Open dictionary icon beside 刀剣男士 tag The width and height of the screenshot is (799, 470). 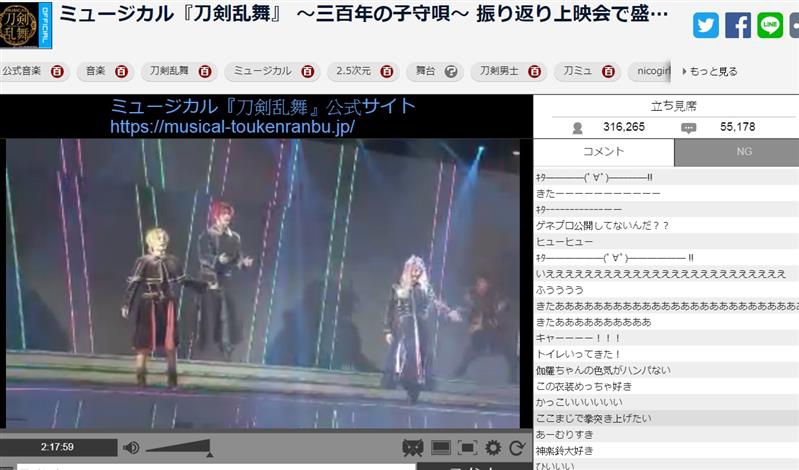tap(534, 71)
